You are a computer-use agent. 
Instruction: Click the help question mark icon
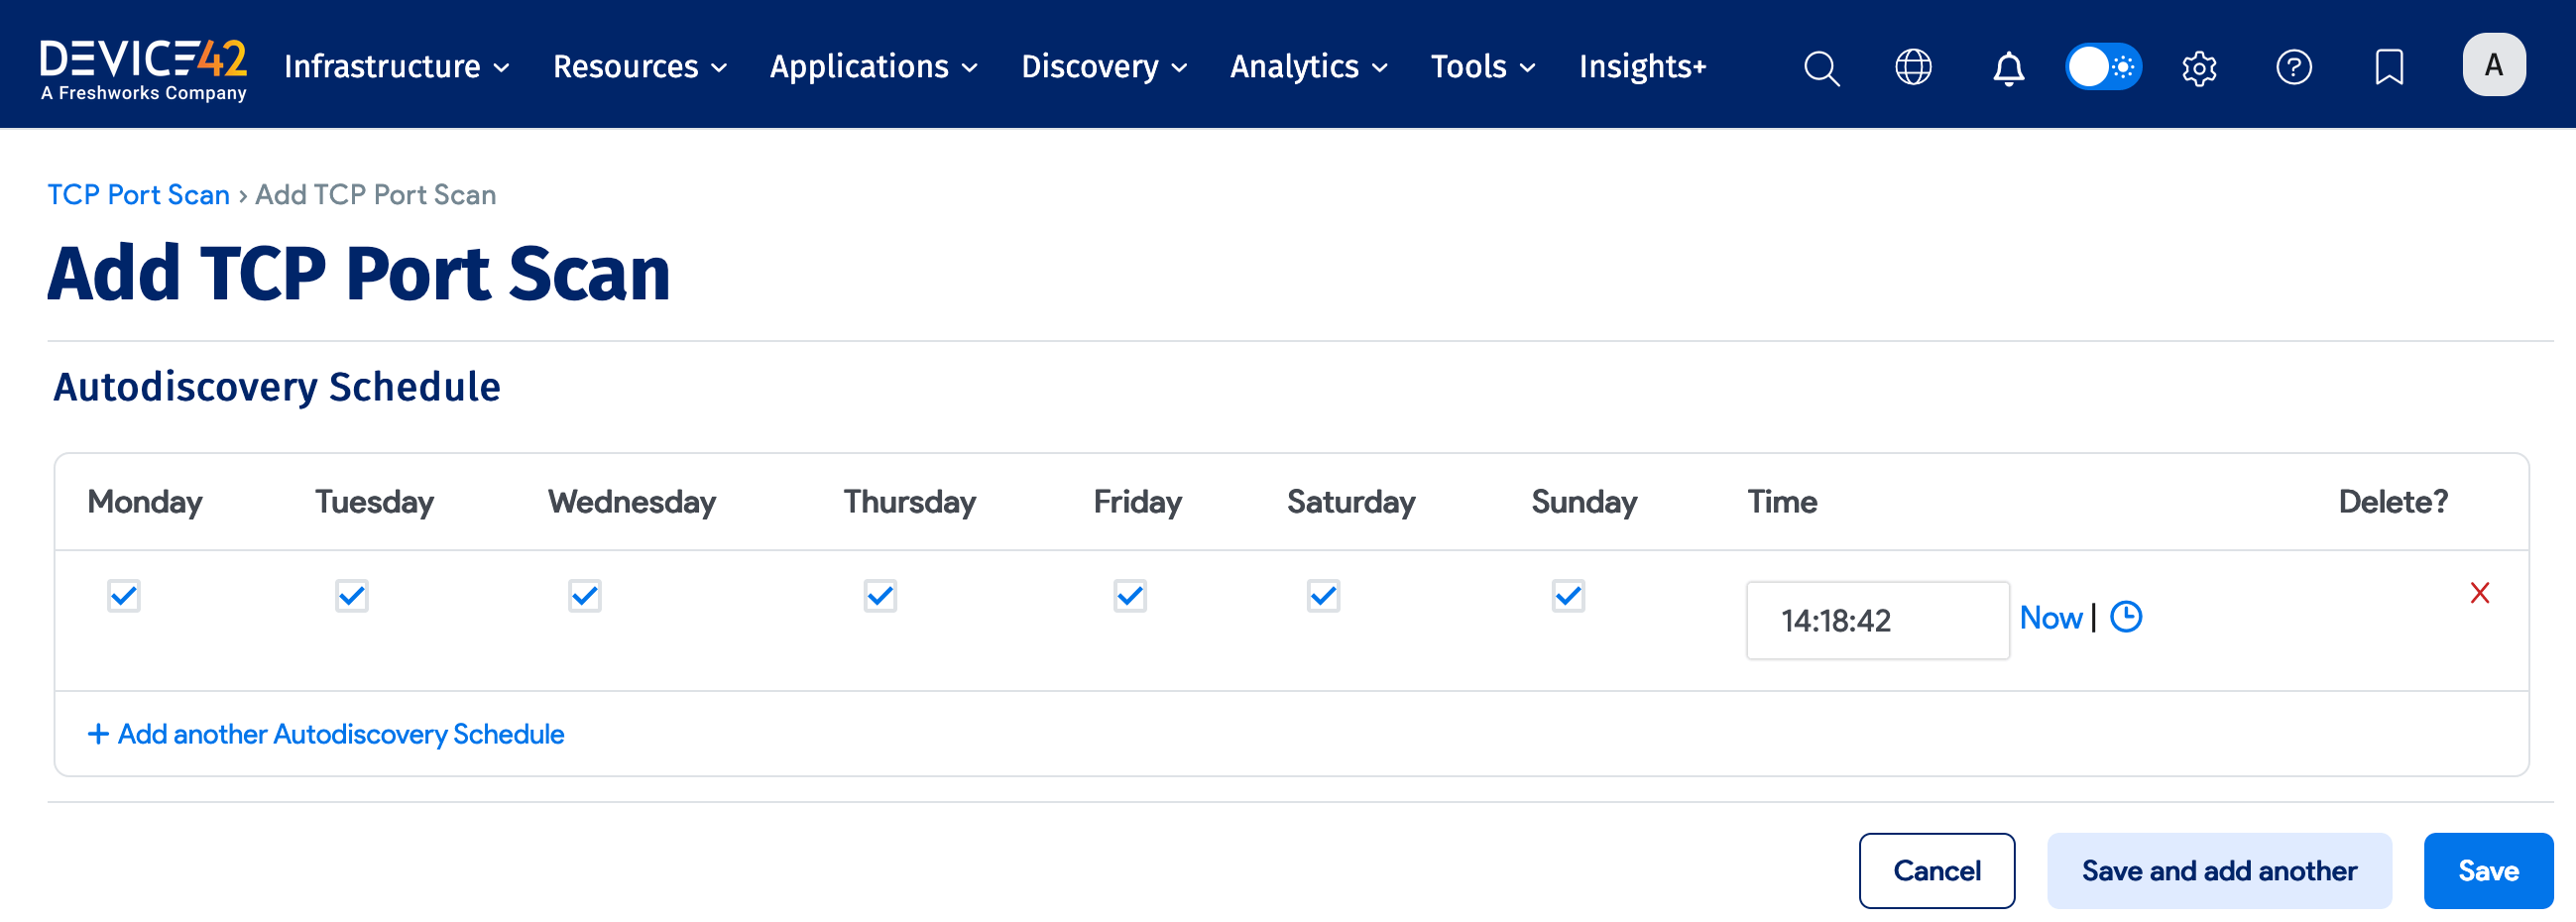pos(2293,68)
